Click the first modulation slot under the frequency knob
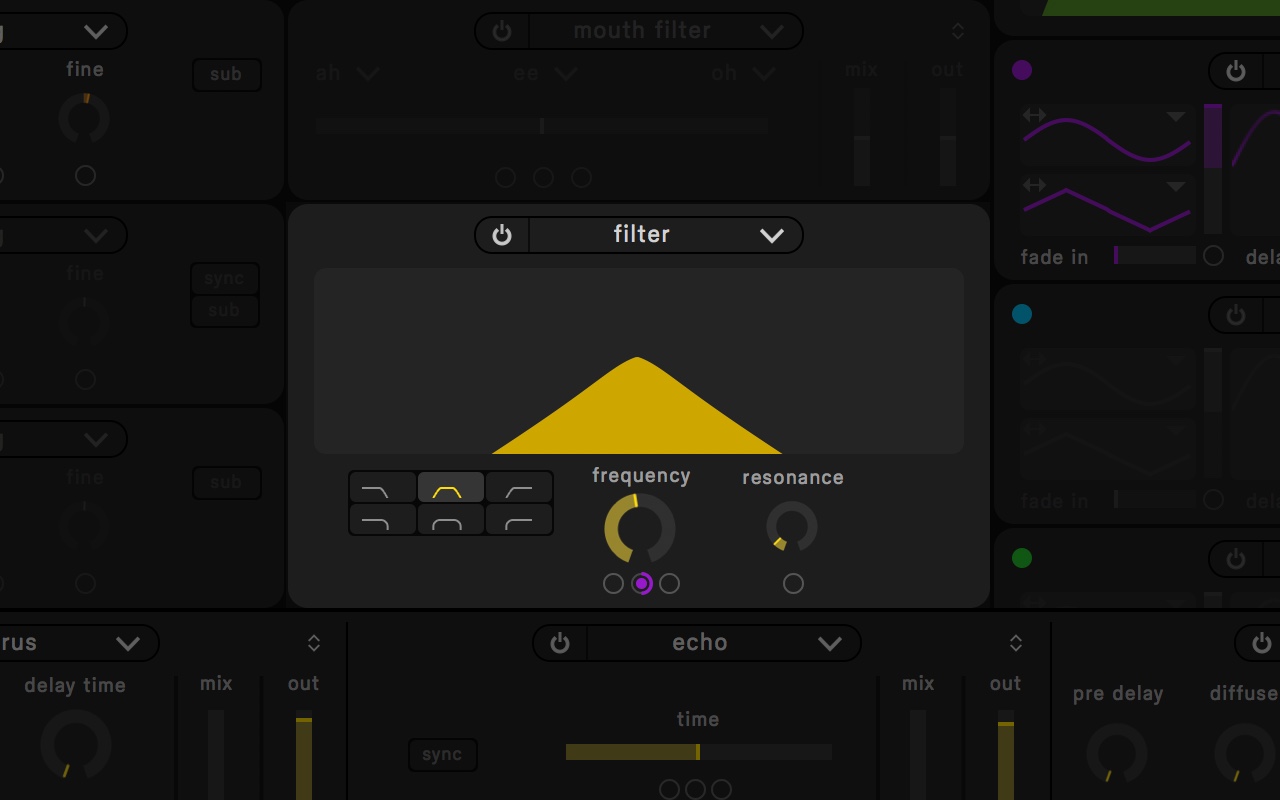Viewport: 1280px width, 800px height. [x=614, y=583]
